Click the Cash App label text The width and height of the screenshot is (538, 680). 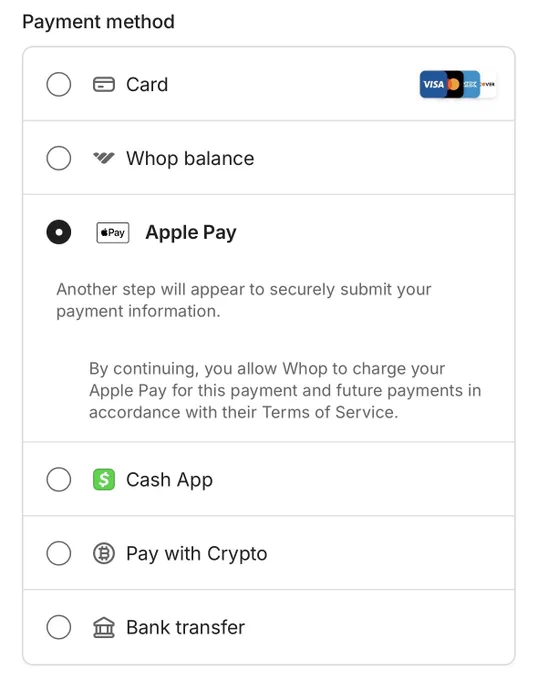click(x=169, y=480)
